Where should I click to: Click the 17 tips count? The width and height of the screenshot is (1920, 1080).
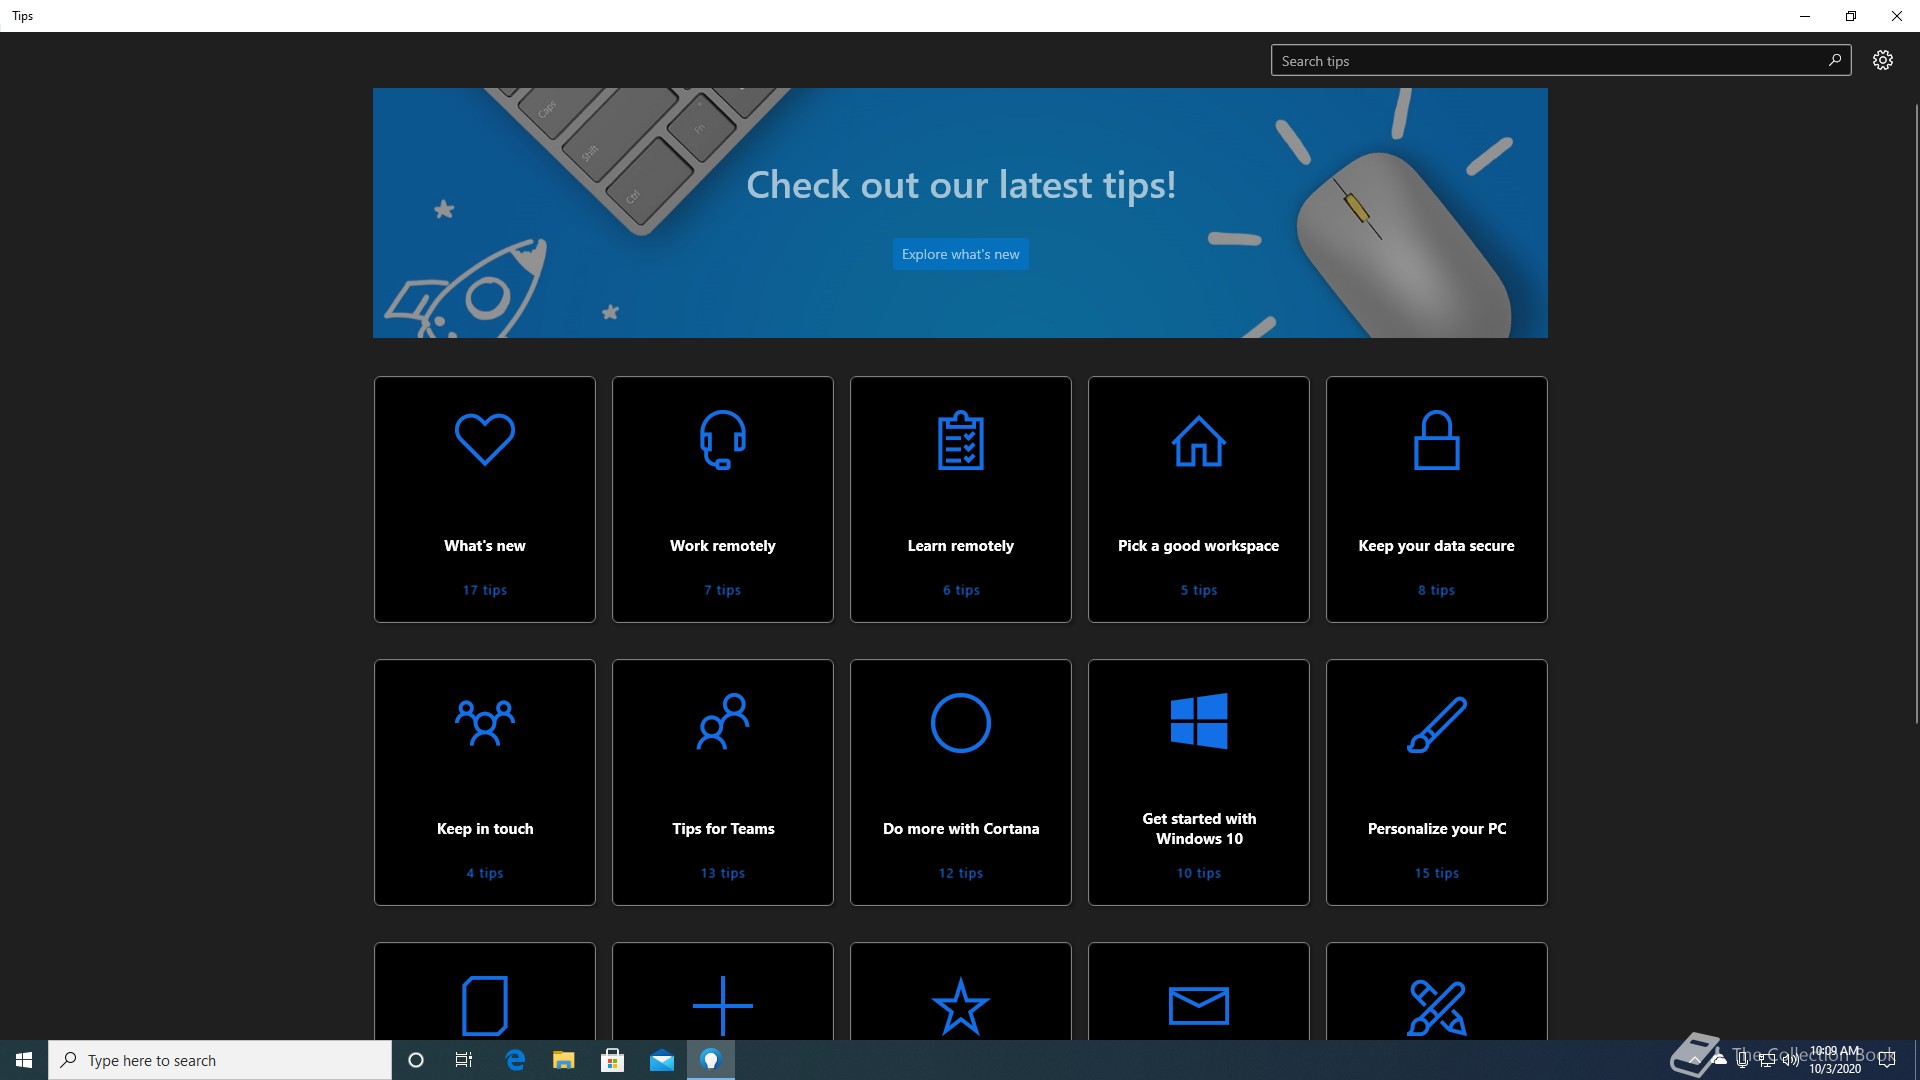pyautogui.click(x=485, y=590)
